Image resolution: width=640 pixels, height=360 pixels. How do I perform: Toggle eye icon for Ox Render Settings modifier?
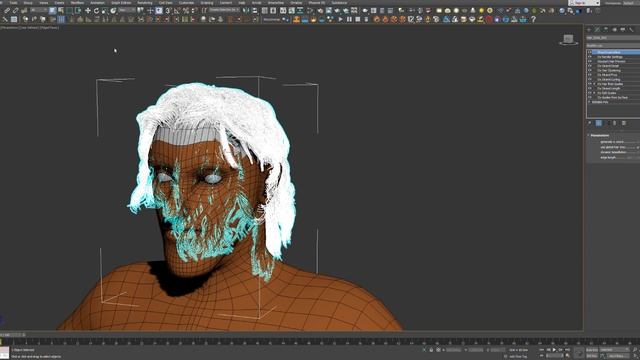pos(589,57)
